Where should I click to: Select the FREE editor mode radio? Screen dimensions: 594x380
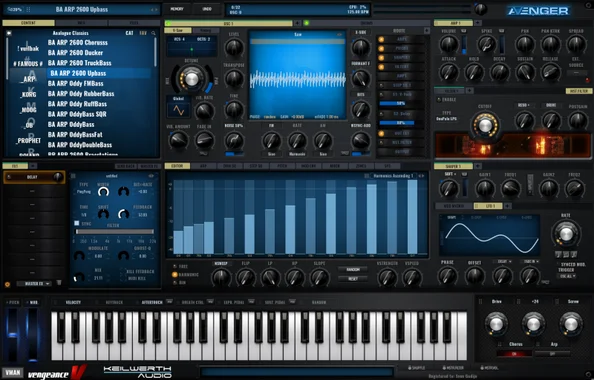pos(175,267)
